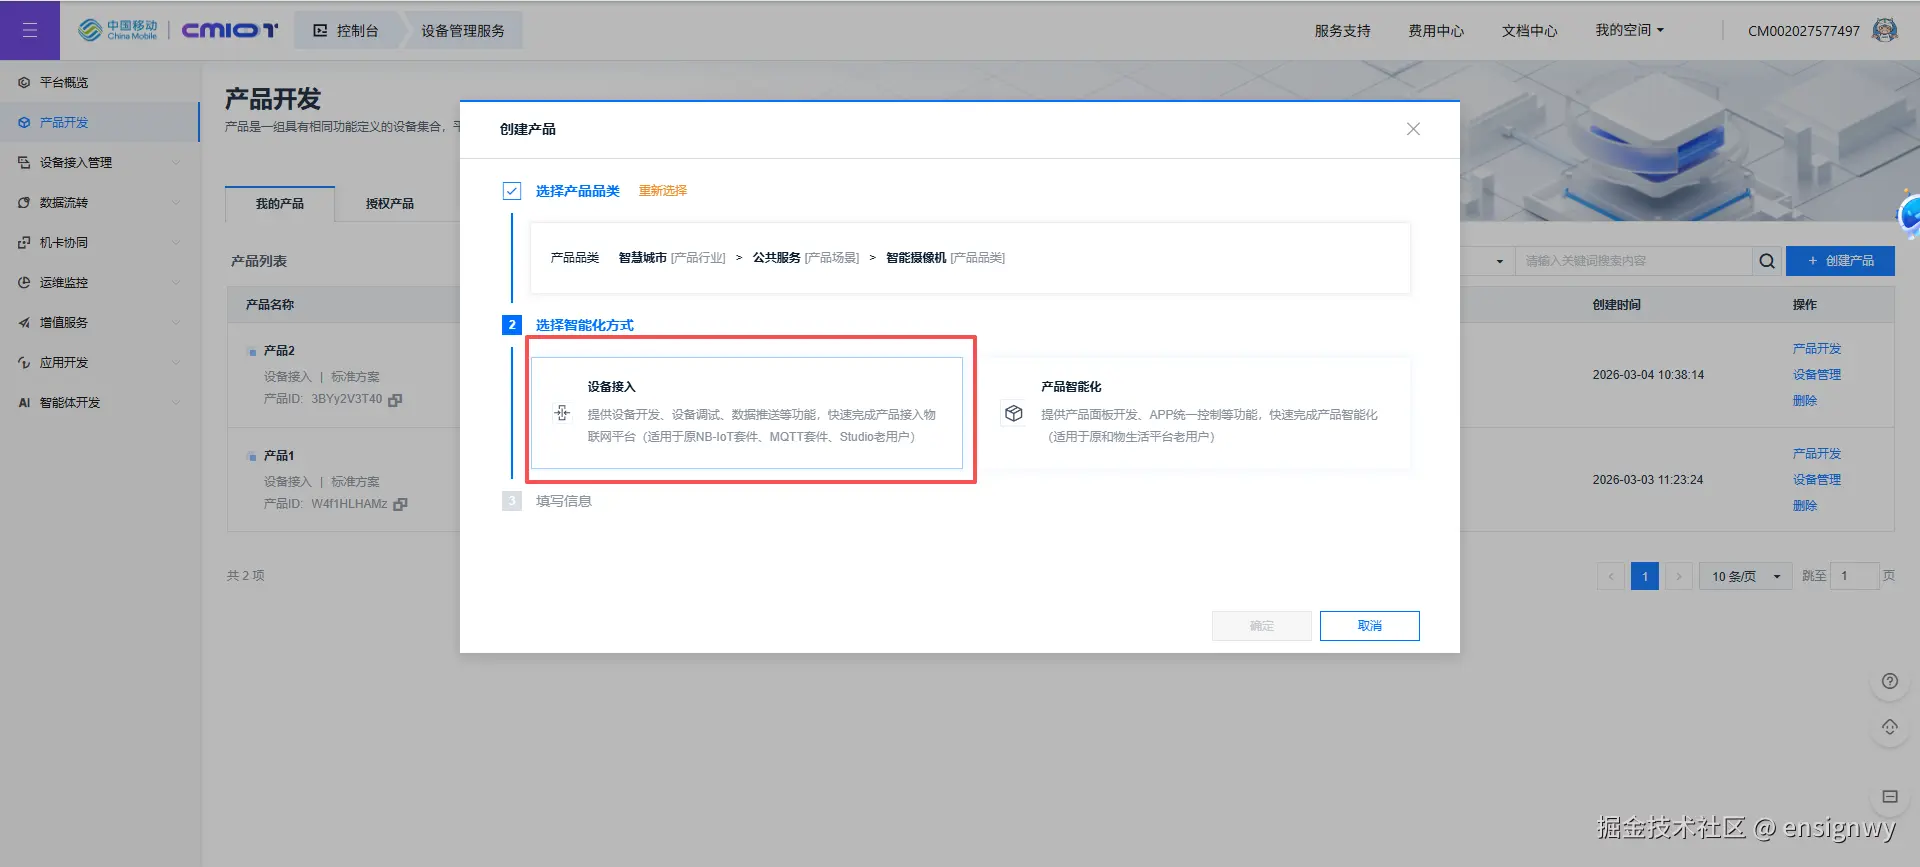1920x867 pixels.
Task: Click the 重新选择 link
Action: [663, 190]
